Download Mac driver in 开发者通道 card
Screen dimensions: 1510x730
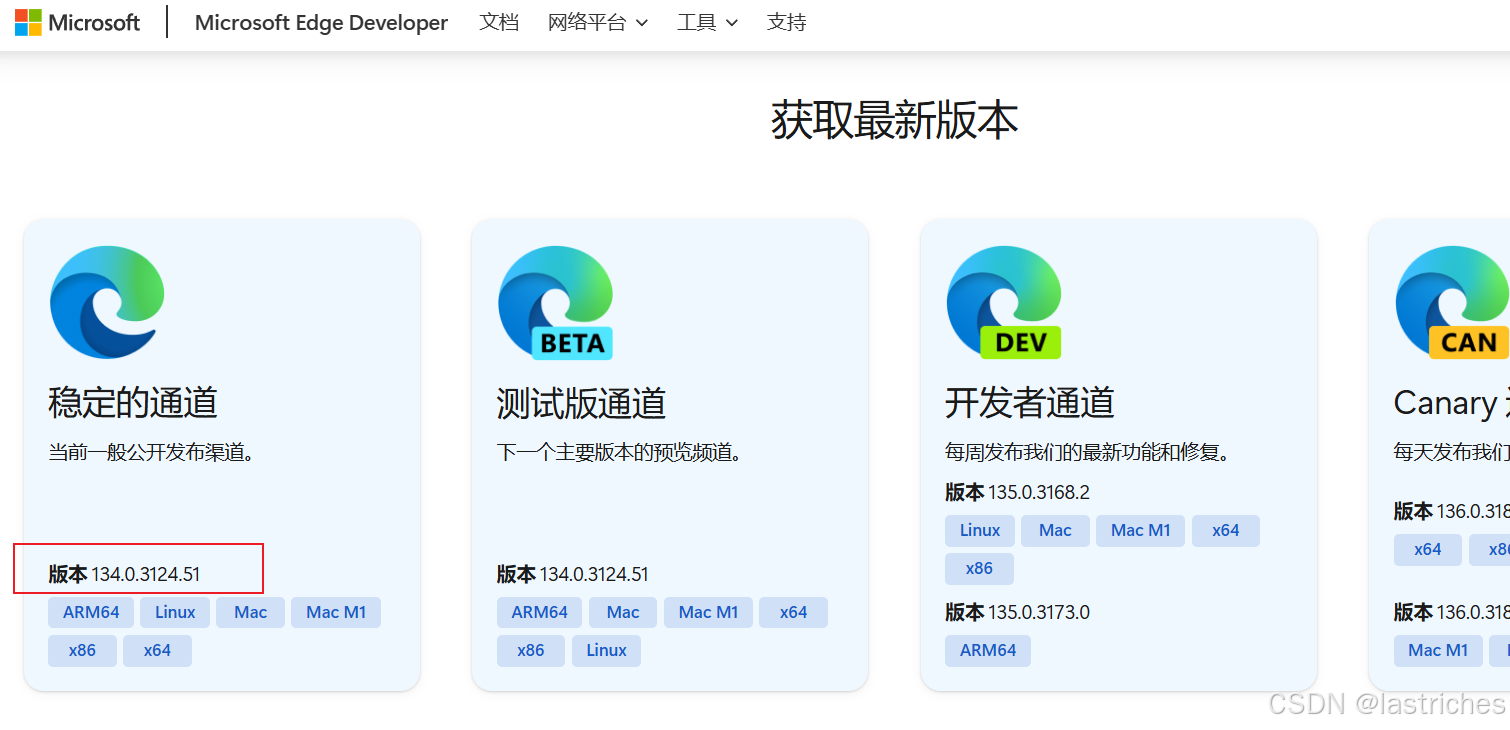pos(1055,531)
